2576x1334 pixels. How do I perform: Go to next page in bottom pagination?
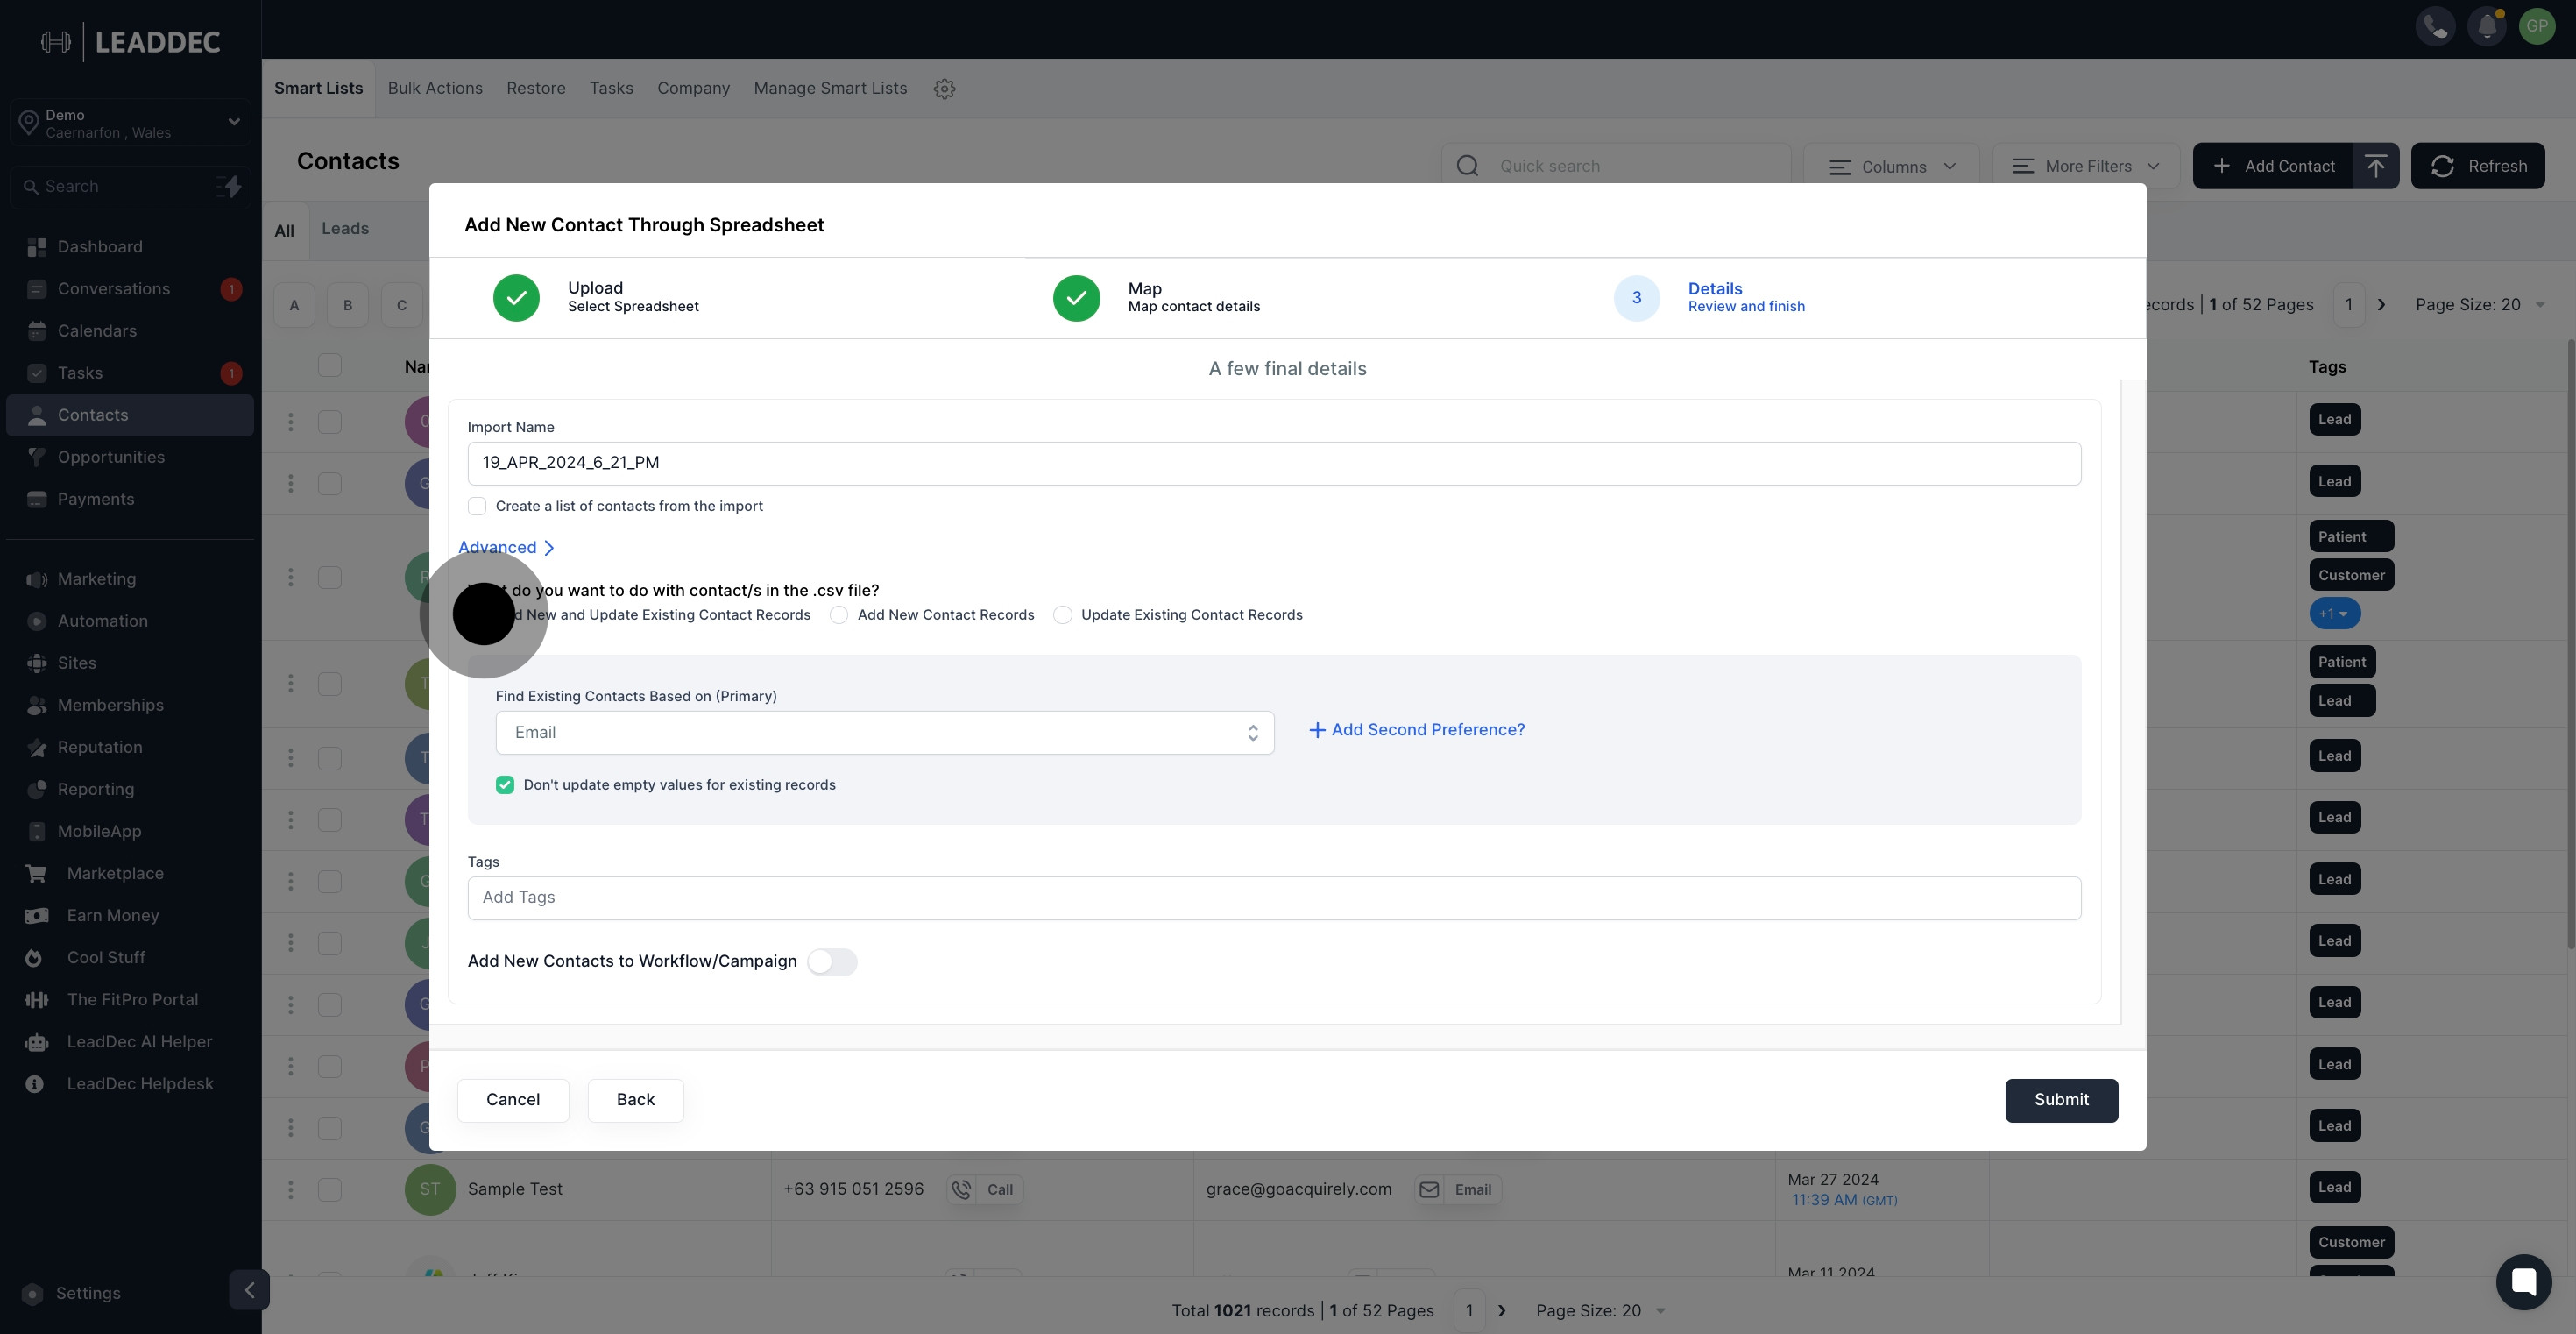[1501, 1310]
